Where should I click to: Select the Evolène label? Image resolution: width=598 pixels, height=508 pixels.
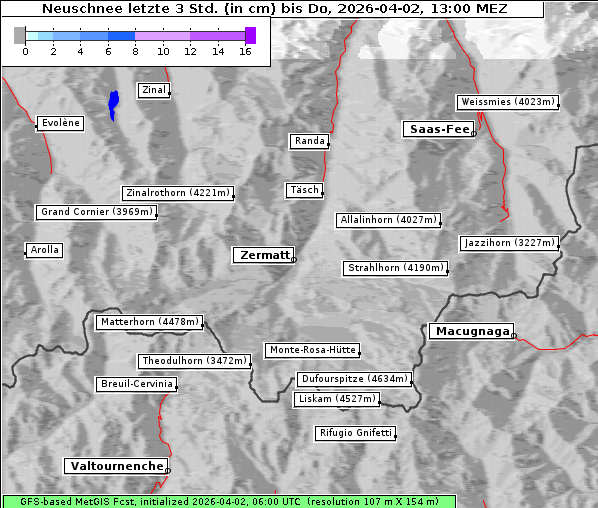tap(60, 123)
